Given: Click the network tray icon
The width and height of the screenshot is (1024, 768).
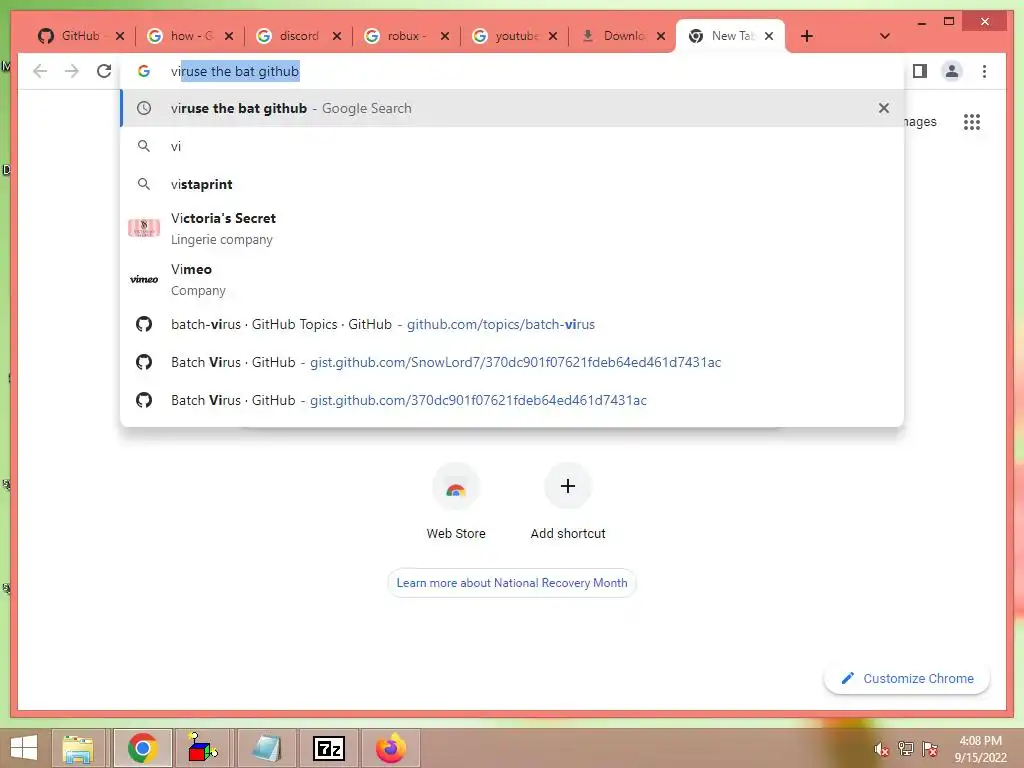Looking at the screenshot, I should pos(906,749).
